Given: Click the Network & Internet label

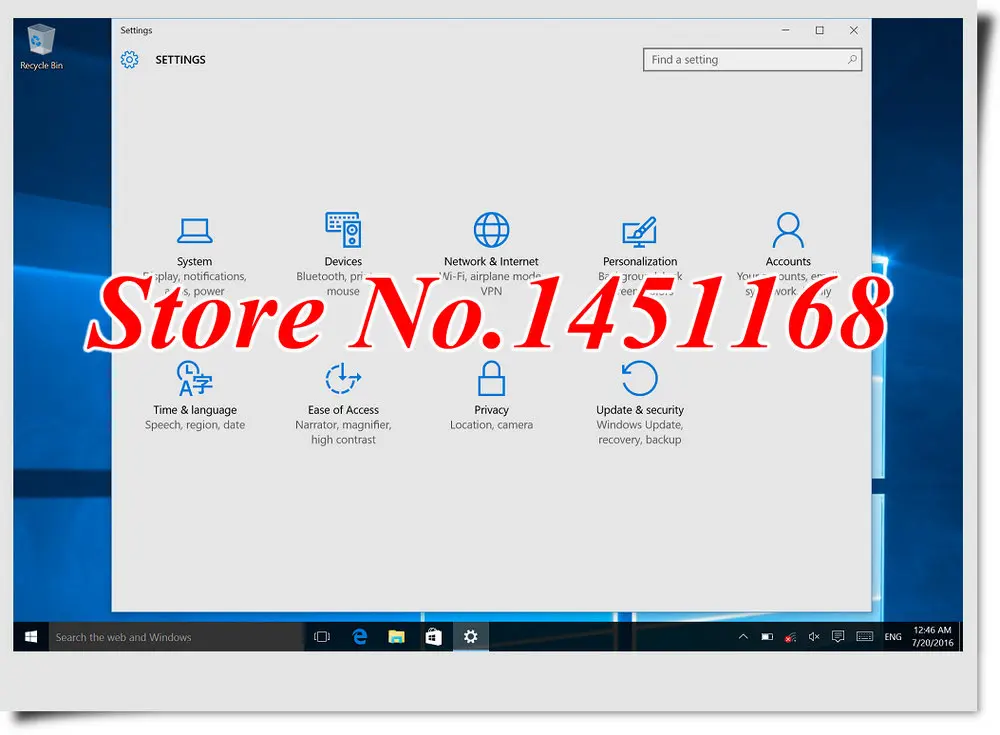Looking at the screenshot, I should [x=491, y=262].
